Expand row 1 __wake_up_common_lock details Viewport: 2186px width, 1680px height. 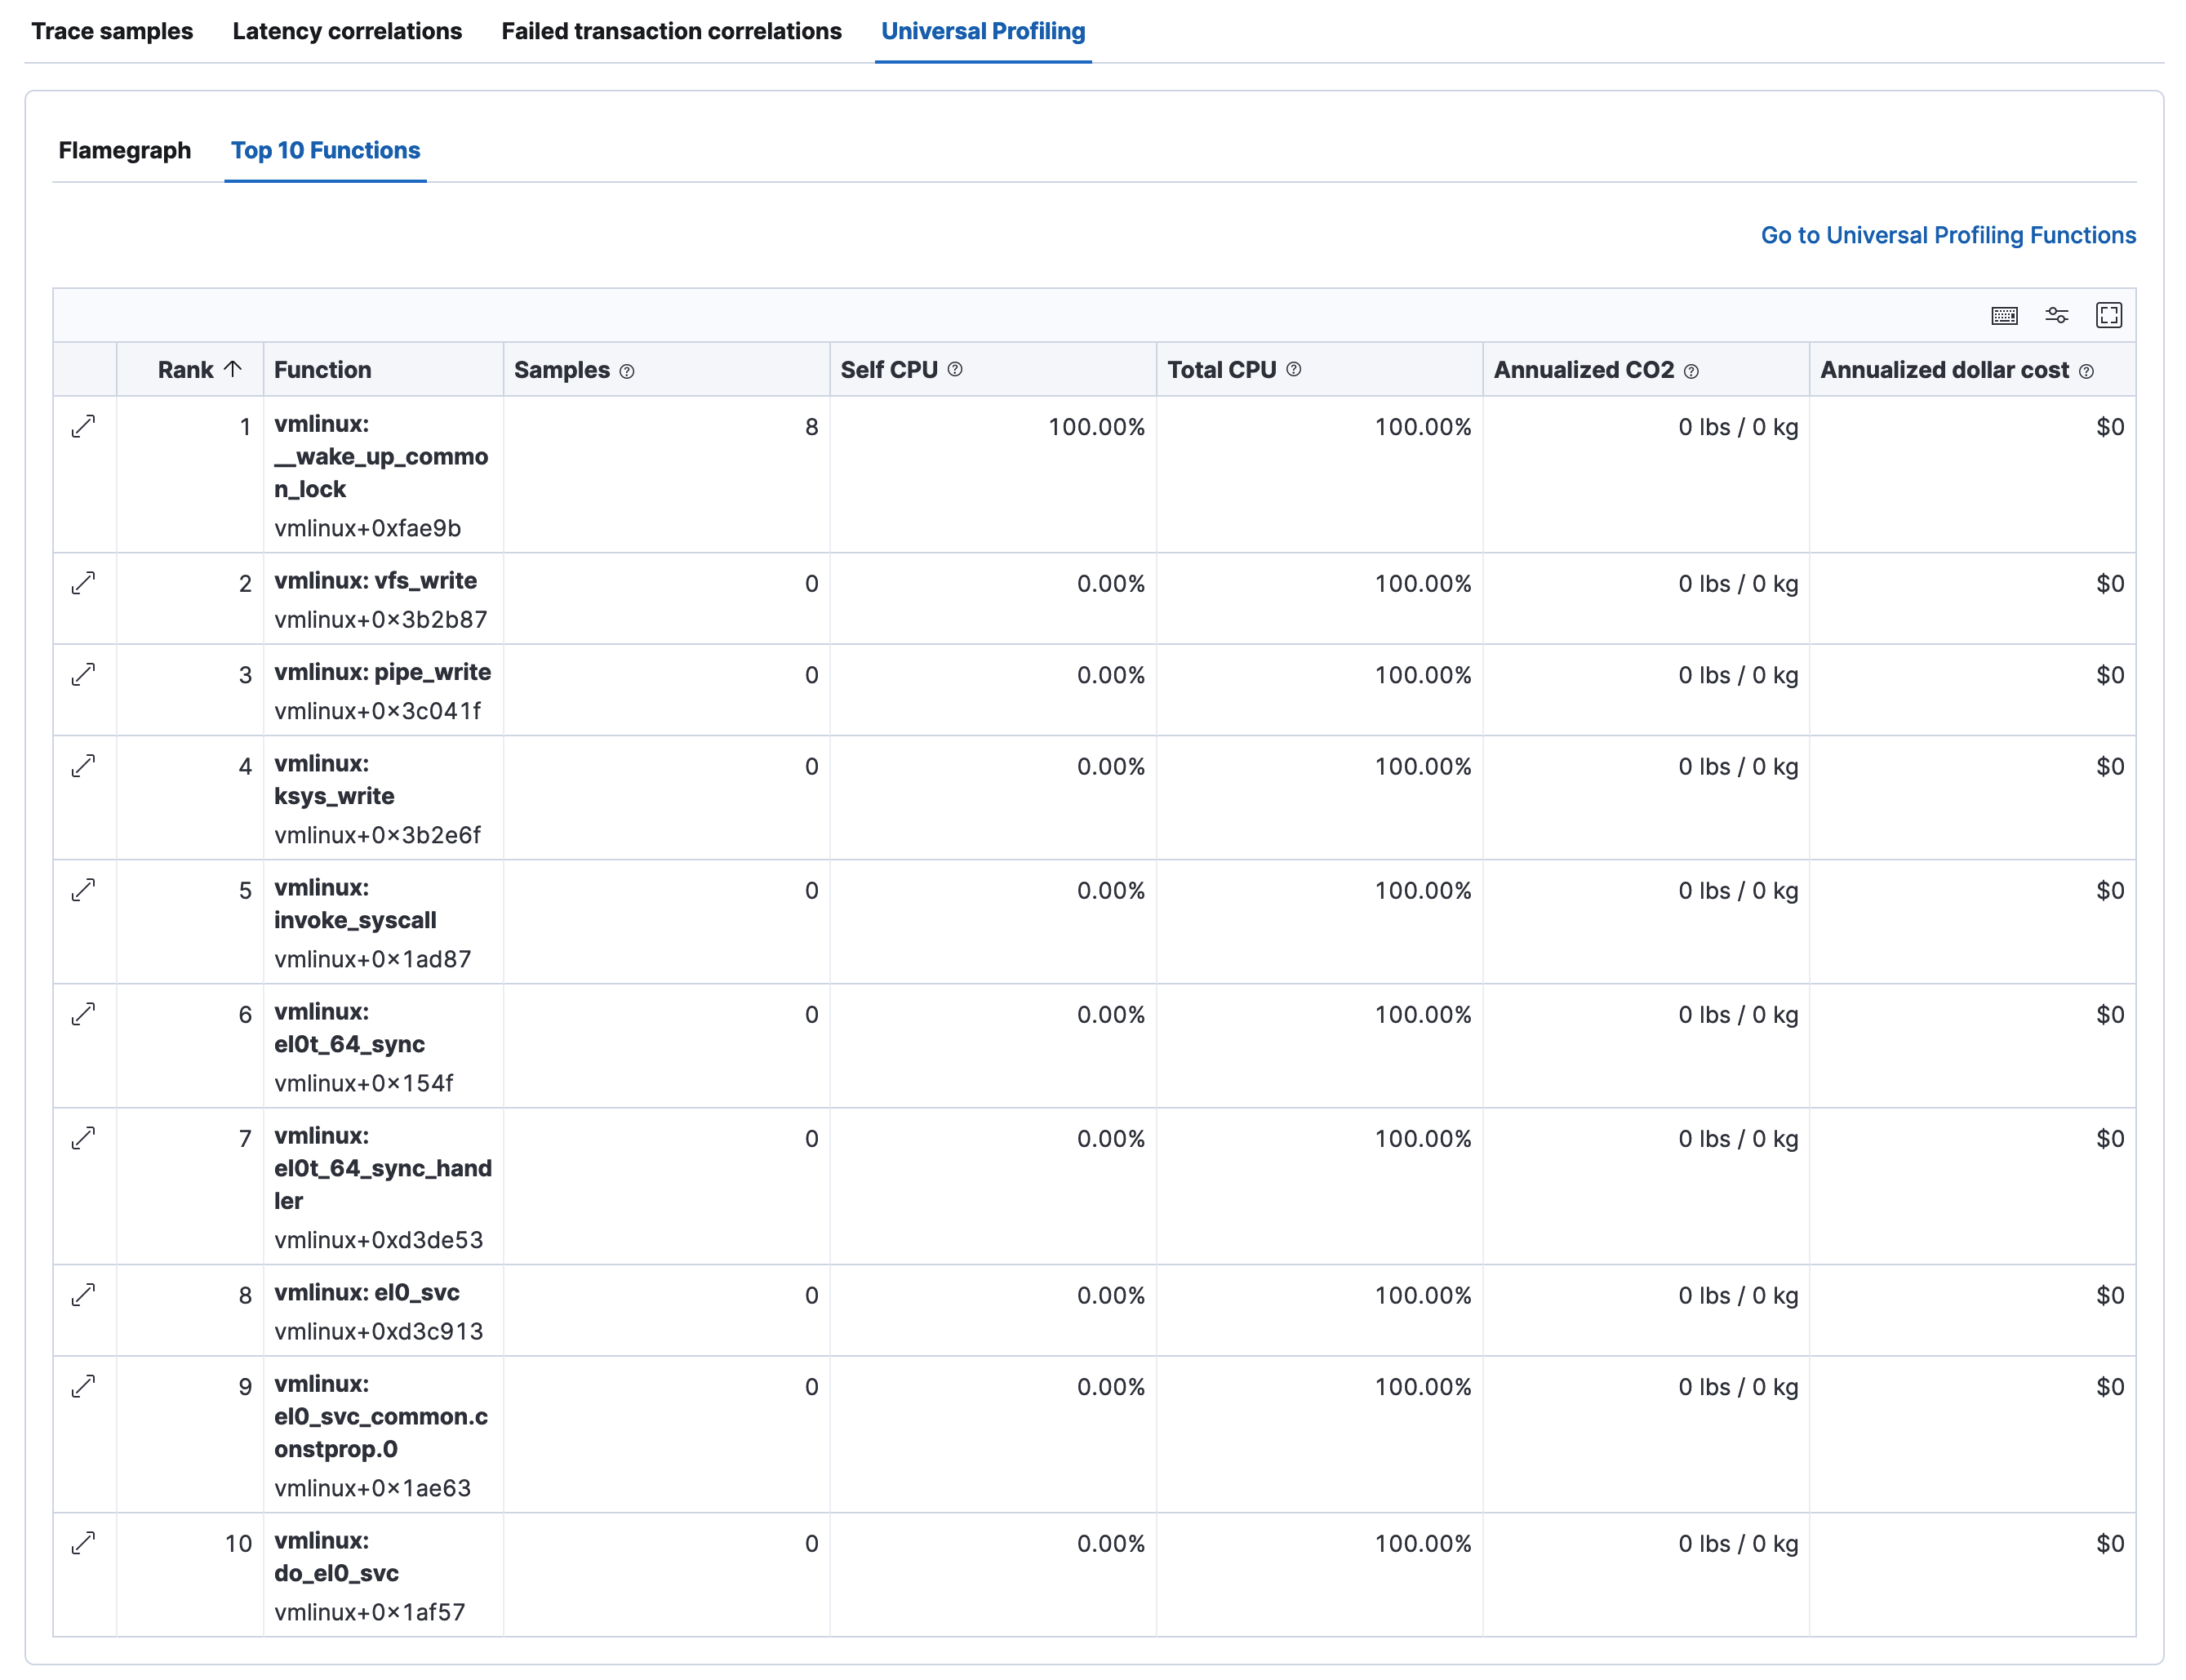pyautogui.click(x=84, y=426)
